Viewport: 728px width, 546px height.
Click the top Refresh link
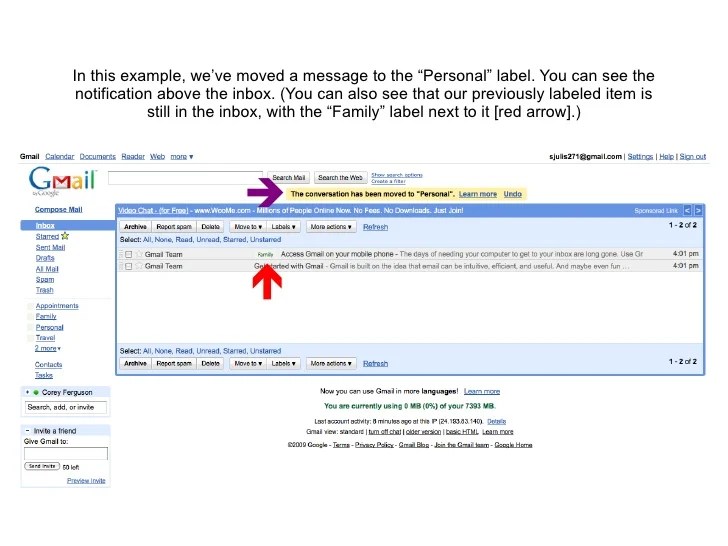(375, 227)
